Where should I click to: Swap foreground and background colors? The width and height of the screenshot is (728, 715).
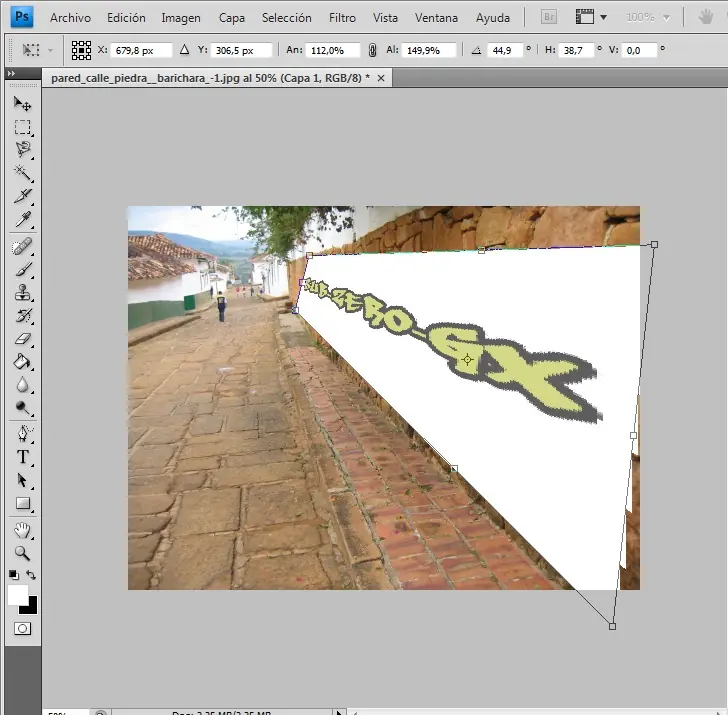click(x=31, y=575)
